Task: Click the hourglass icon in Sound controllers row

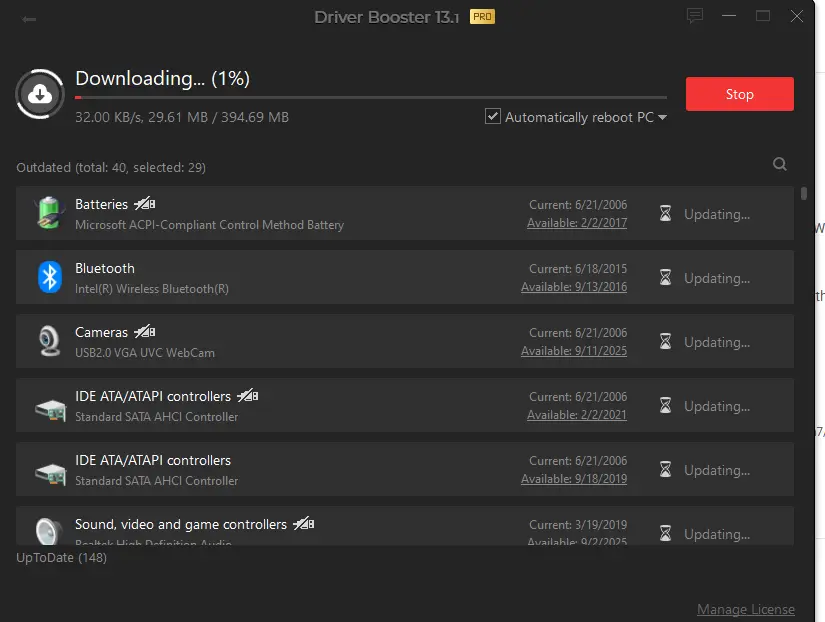Action: [x=666, y=533]
